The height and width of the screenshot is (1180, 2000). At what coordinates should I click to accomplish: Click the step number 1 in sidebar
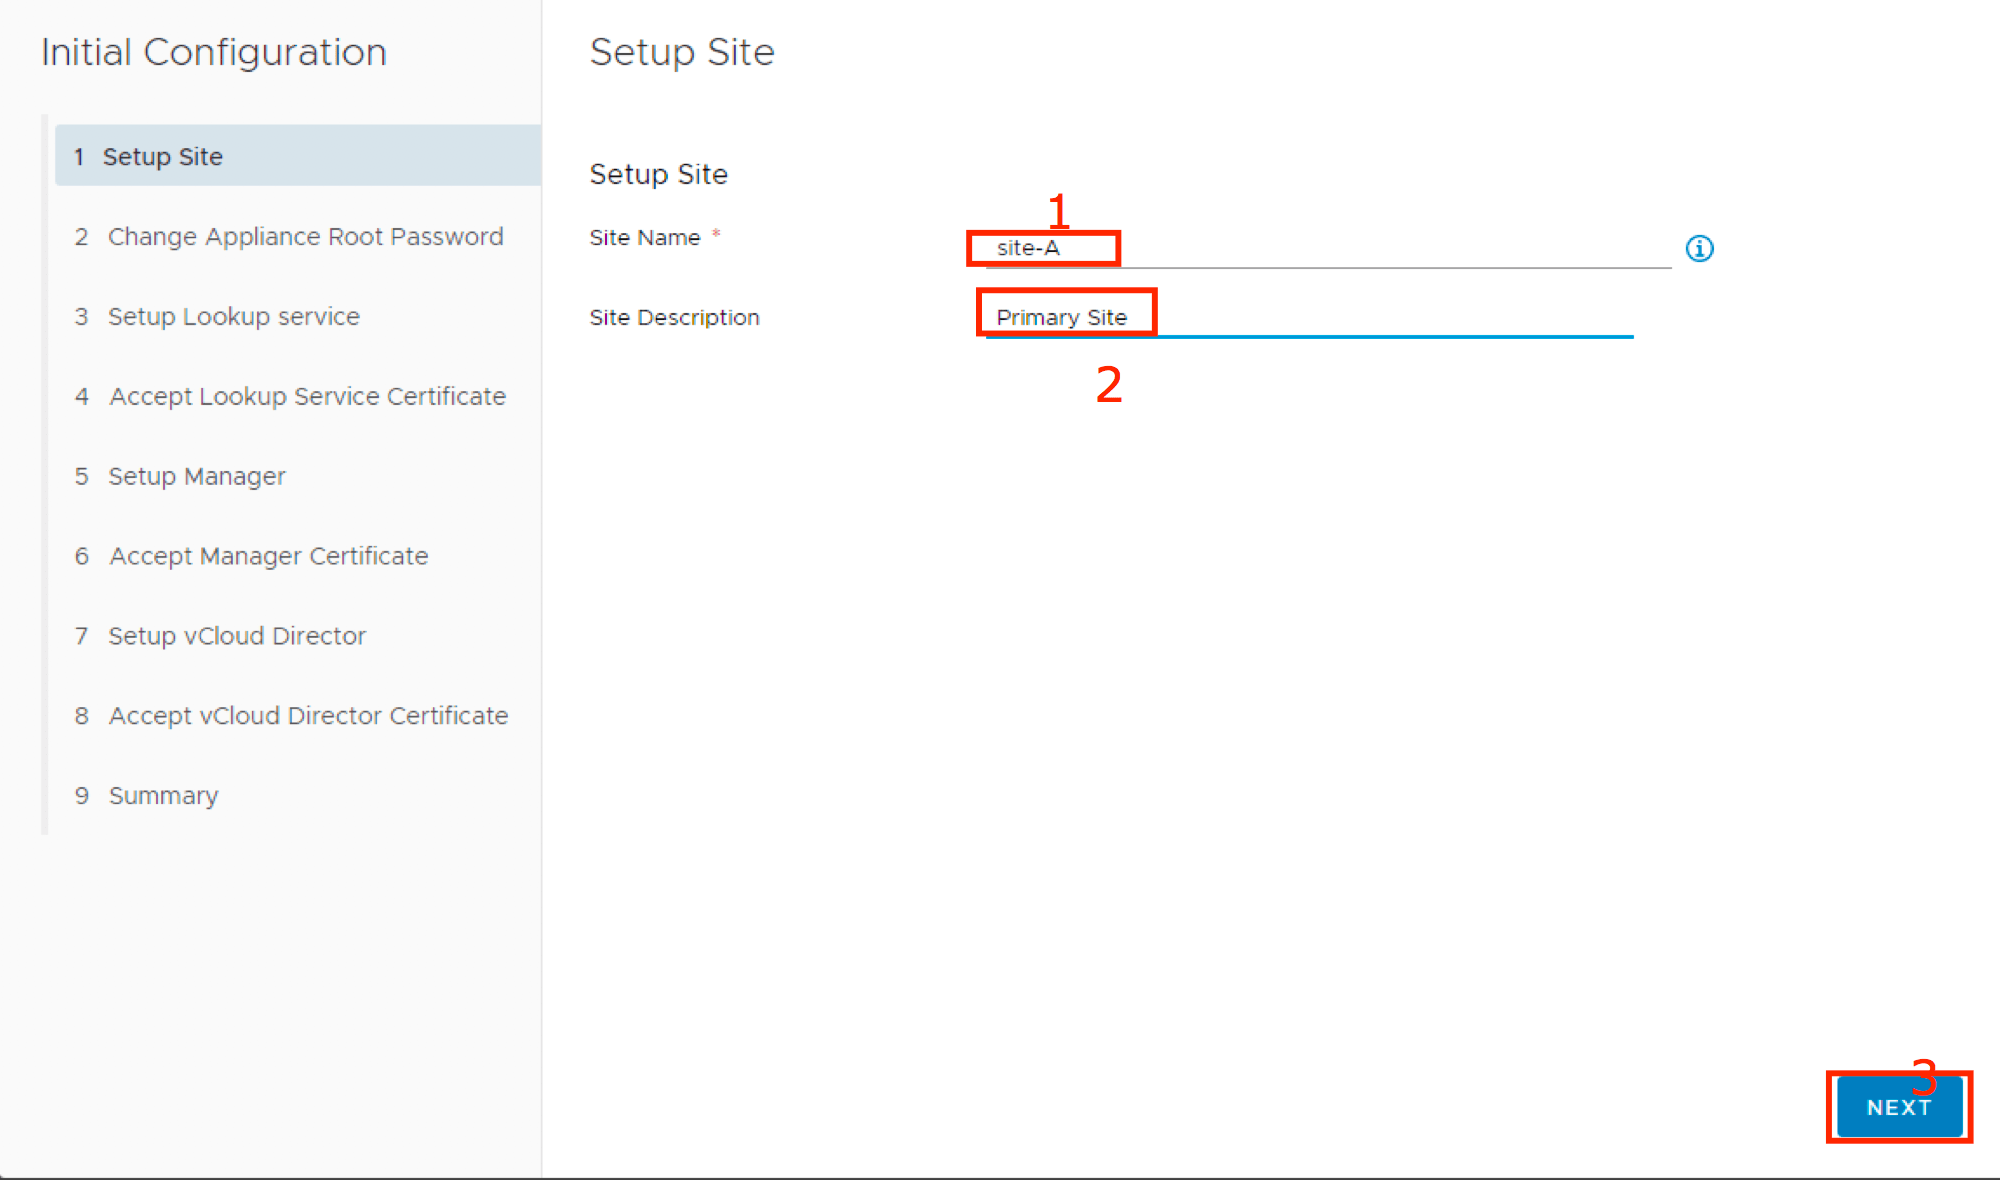tap(79, 157)
